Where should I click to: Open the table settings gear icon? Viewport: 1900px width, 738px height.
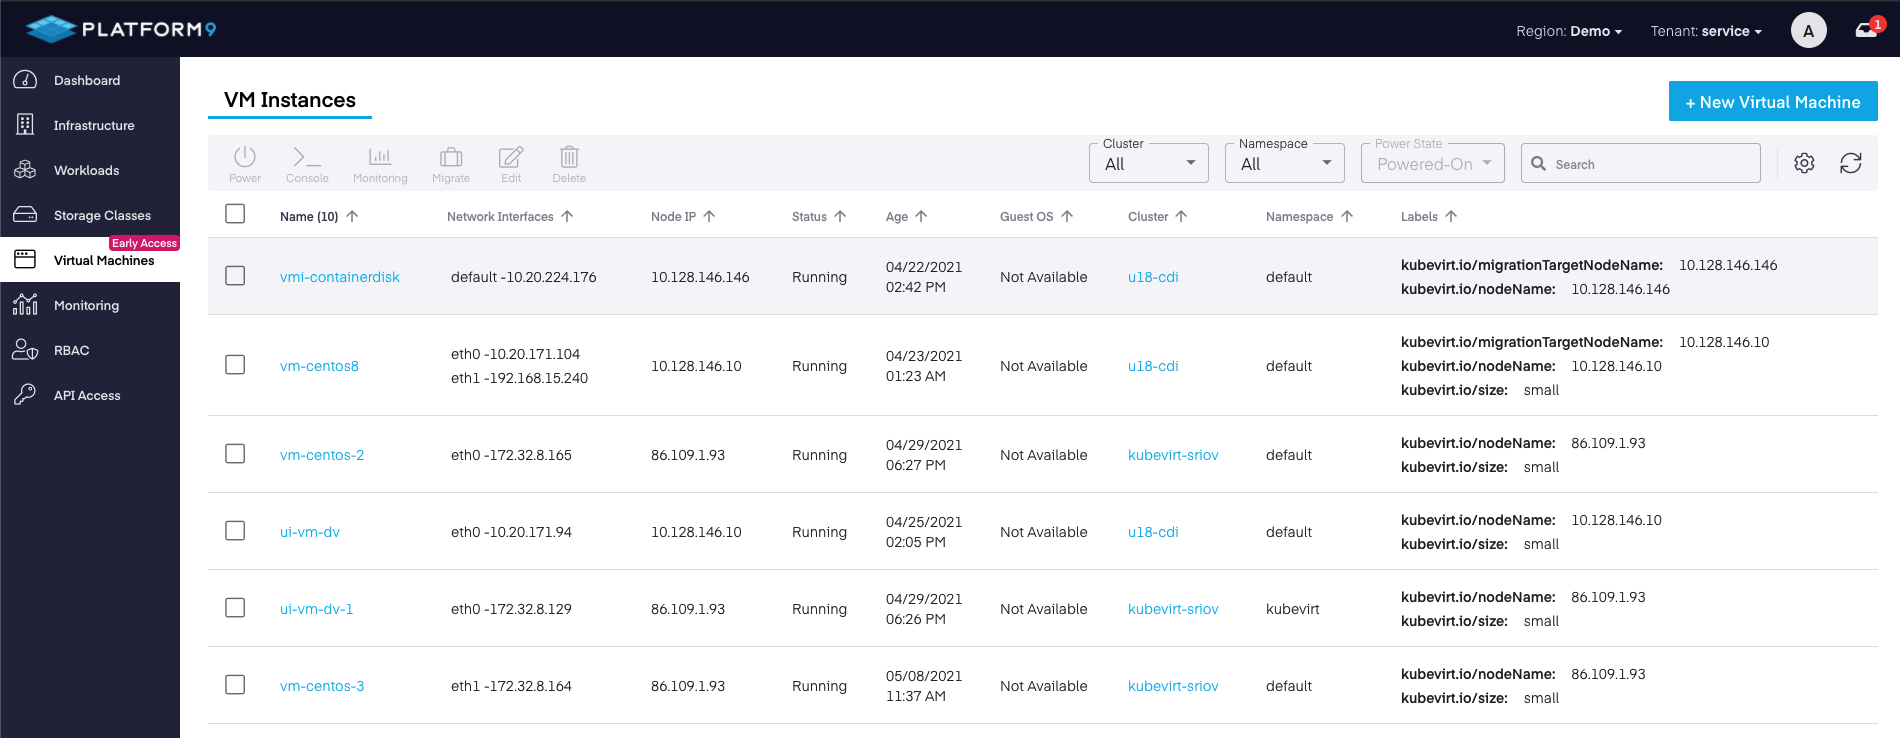pyautogui.click(x=1804, y=163)
